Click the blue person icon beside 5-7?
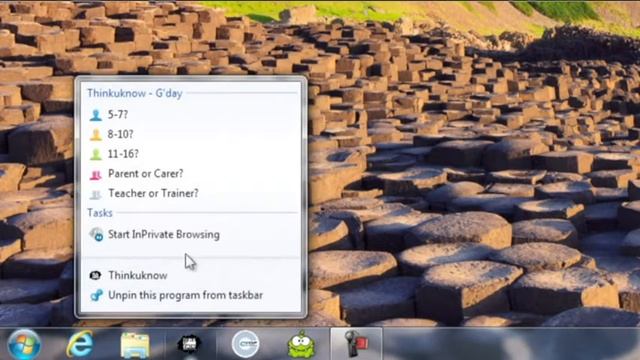The height and width of the screenshot is (360, 640). pyautogui.click(x=96, y=115)
